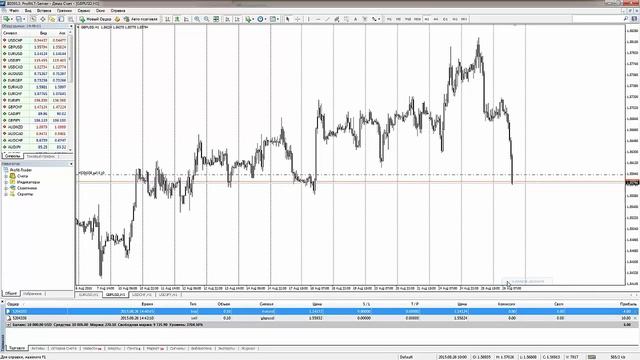Select the M1 timeframe button
The image size is (640, 360).
click(389, 19)
